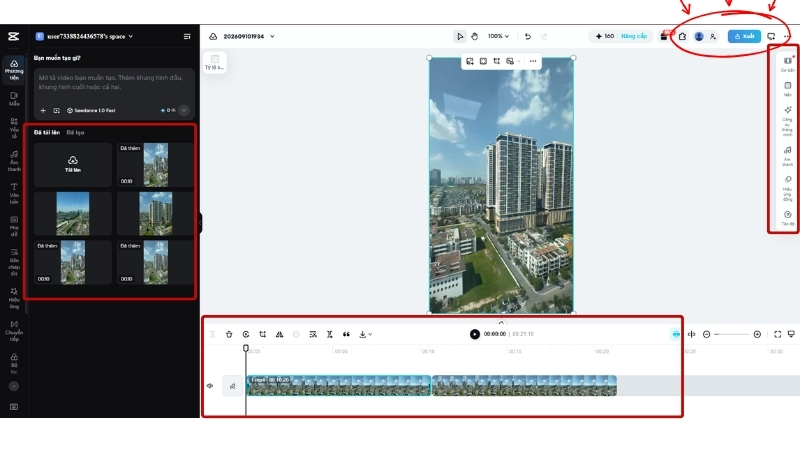The width and height of the screenshot is (800, 450).
Task: Open the Mẫu templates panel
Action: point(14,99)
